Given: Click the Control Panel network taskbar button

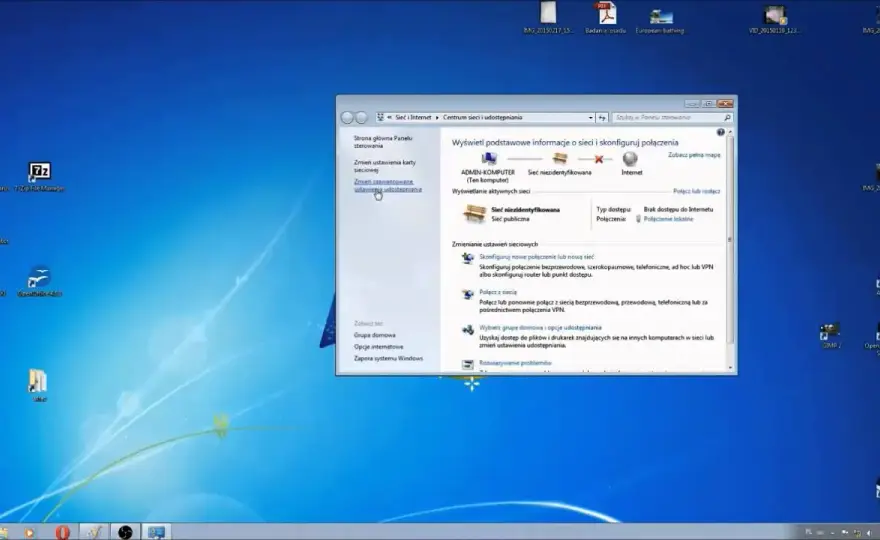Looking at the screenshot, I should 156,532.
